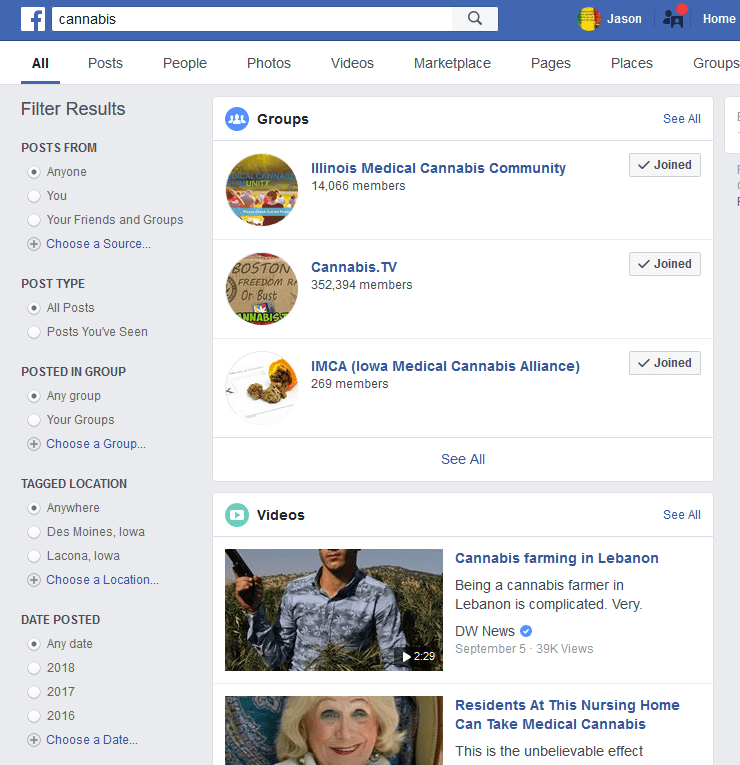Switch to the Posts tab
This screenshot has height=765, width=740.
pyautogui.click(x=105, y=63)
